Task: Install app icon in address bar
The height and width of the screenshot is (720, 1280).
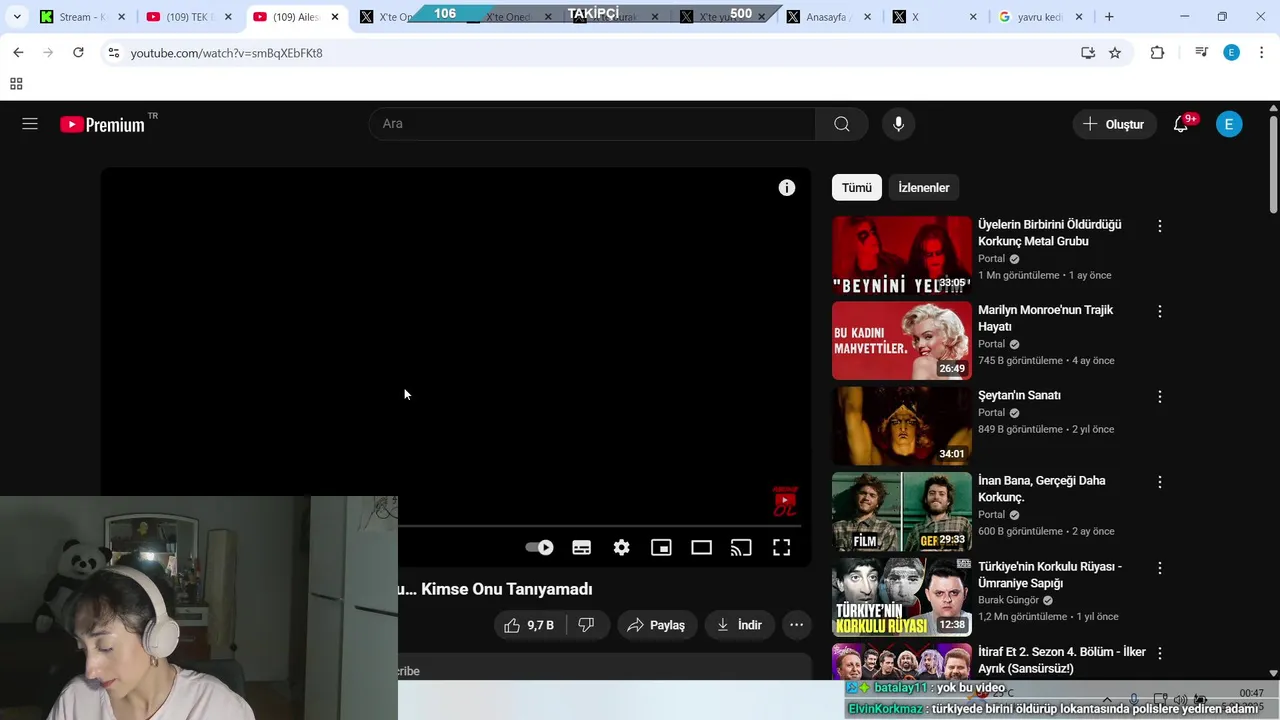Action: [1088, 53]
